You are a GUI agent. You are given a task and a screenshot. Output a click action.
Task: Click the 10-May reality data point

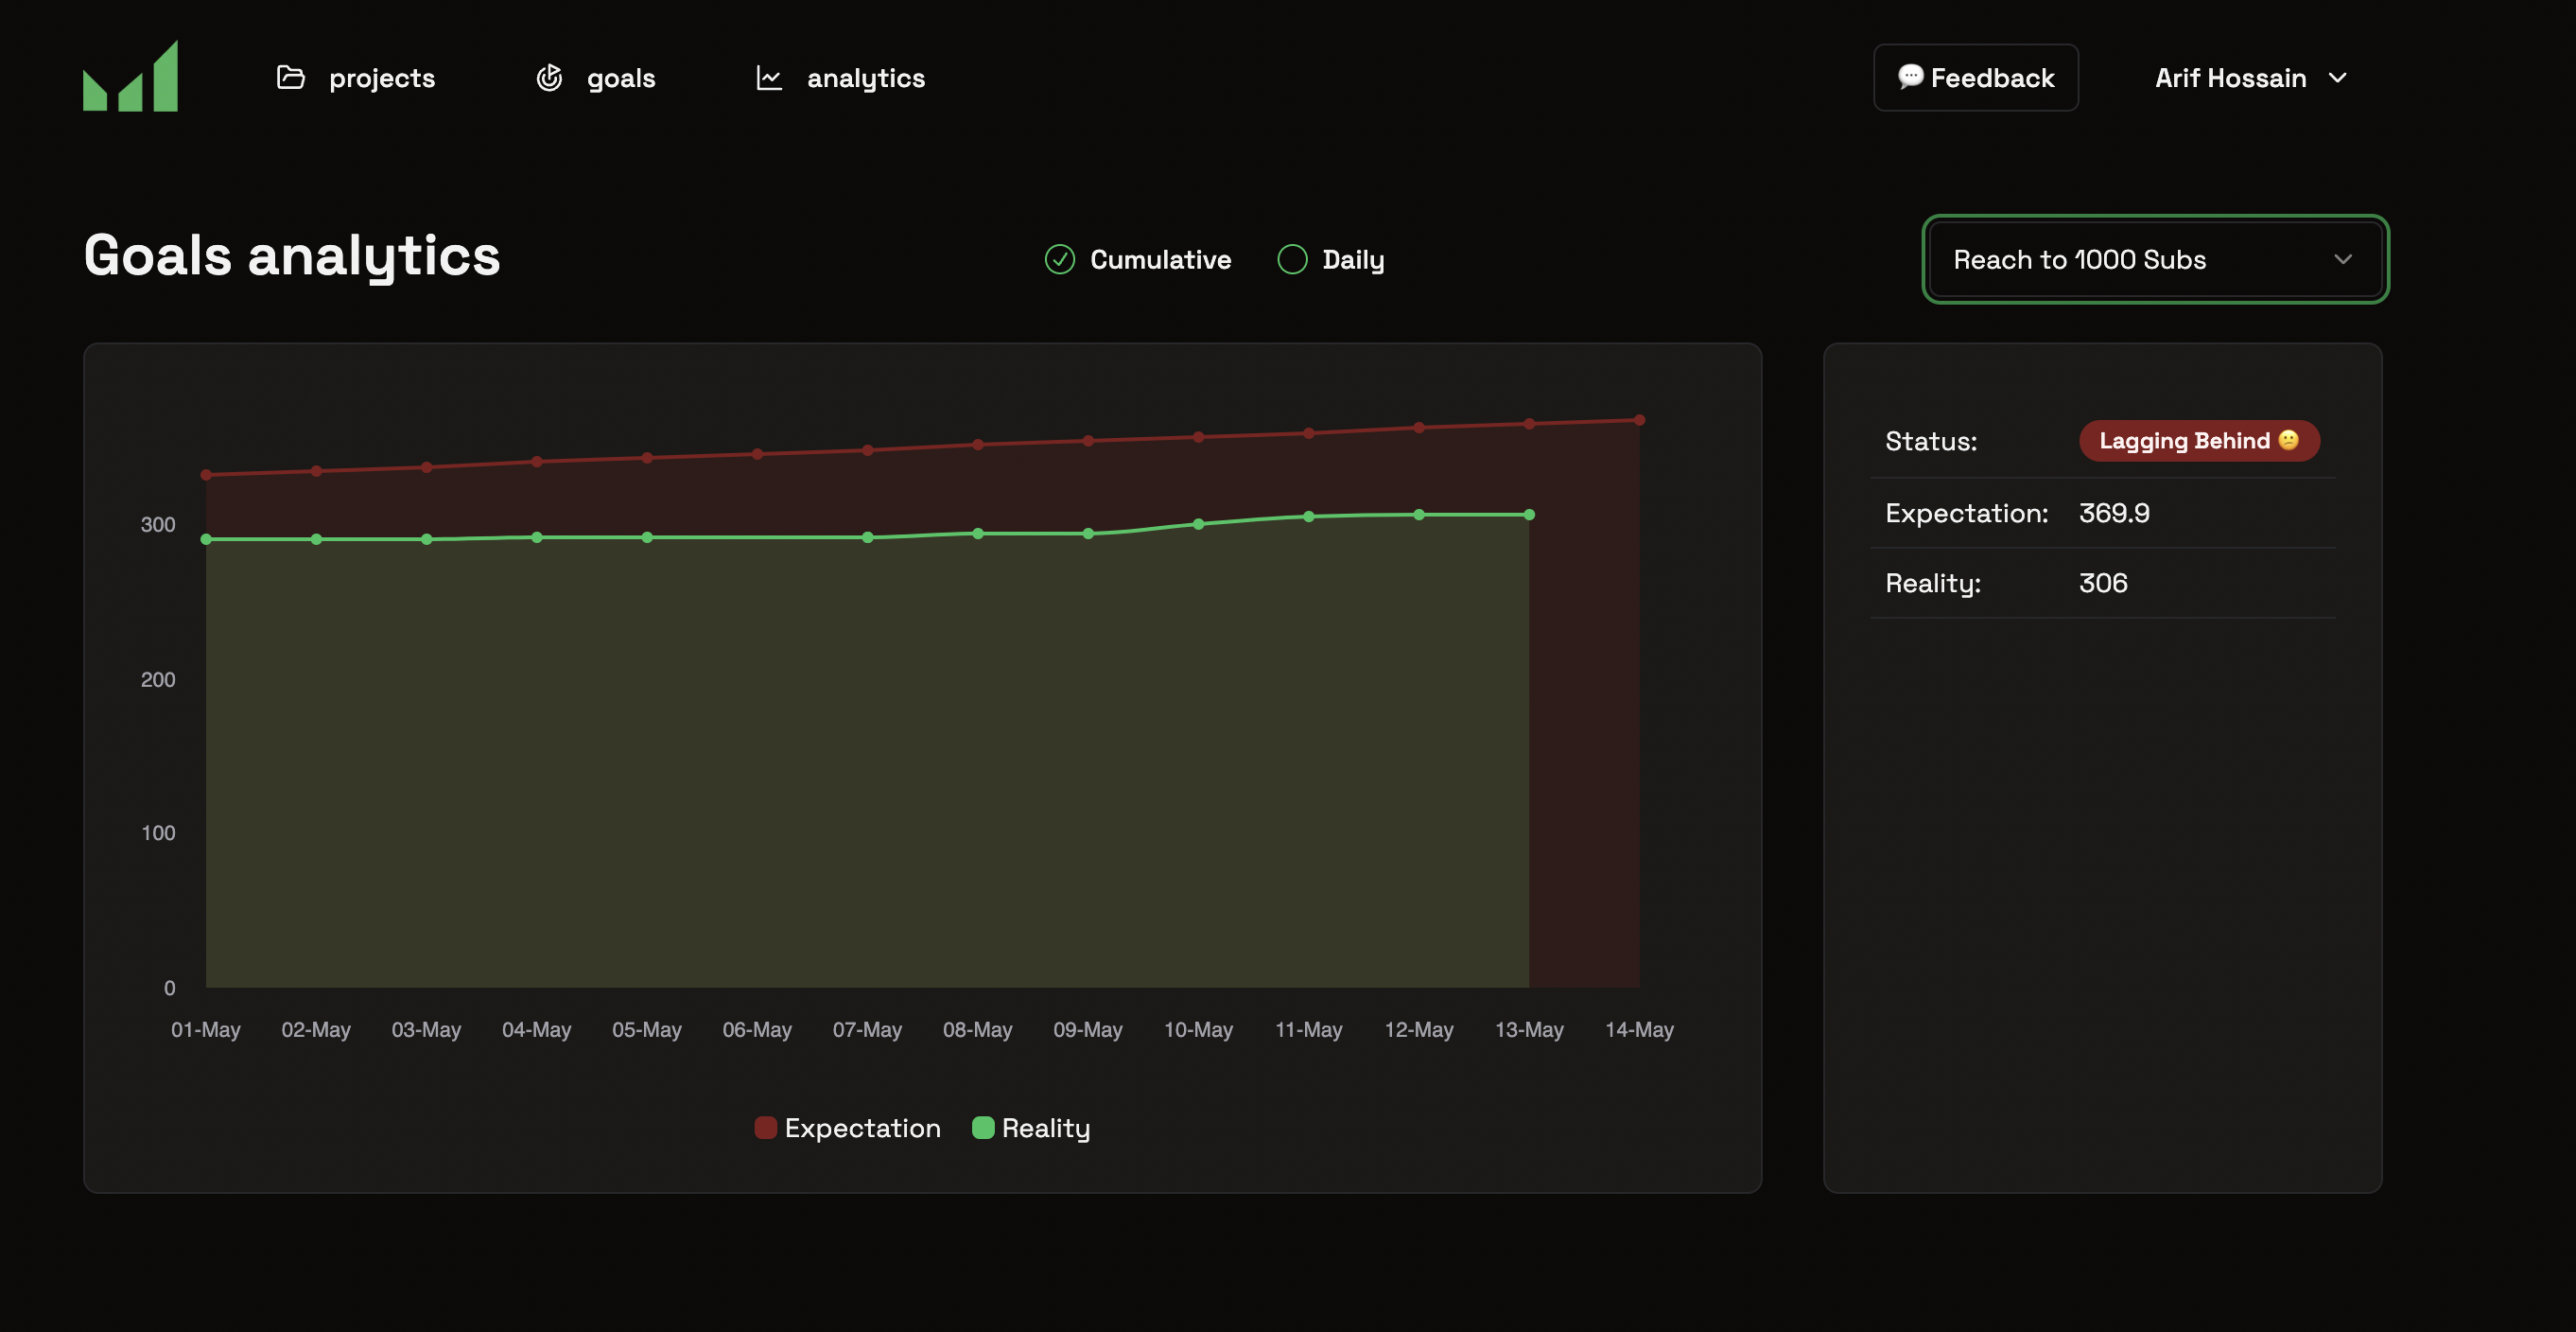coord(1198,524)
